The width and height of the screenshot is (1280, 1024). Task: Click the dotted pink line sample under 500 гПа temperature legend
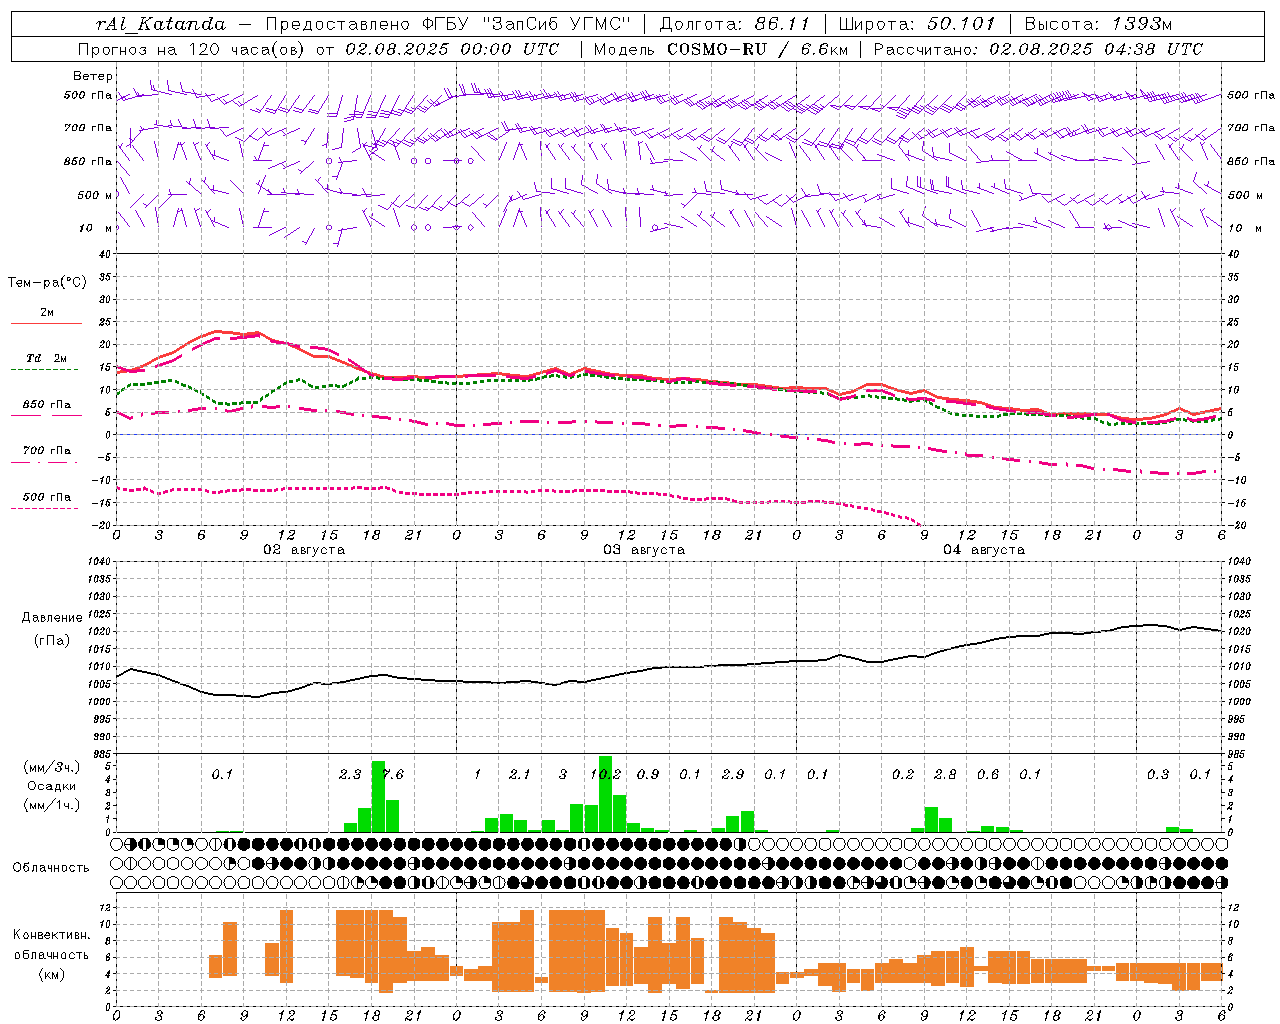(x=44, y=509)
